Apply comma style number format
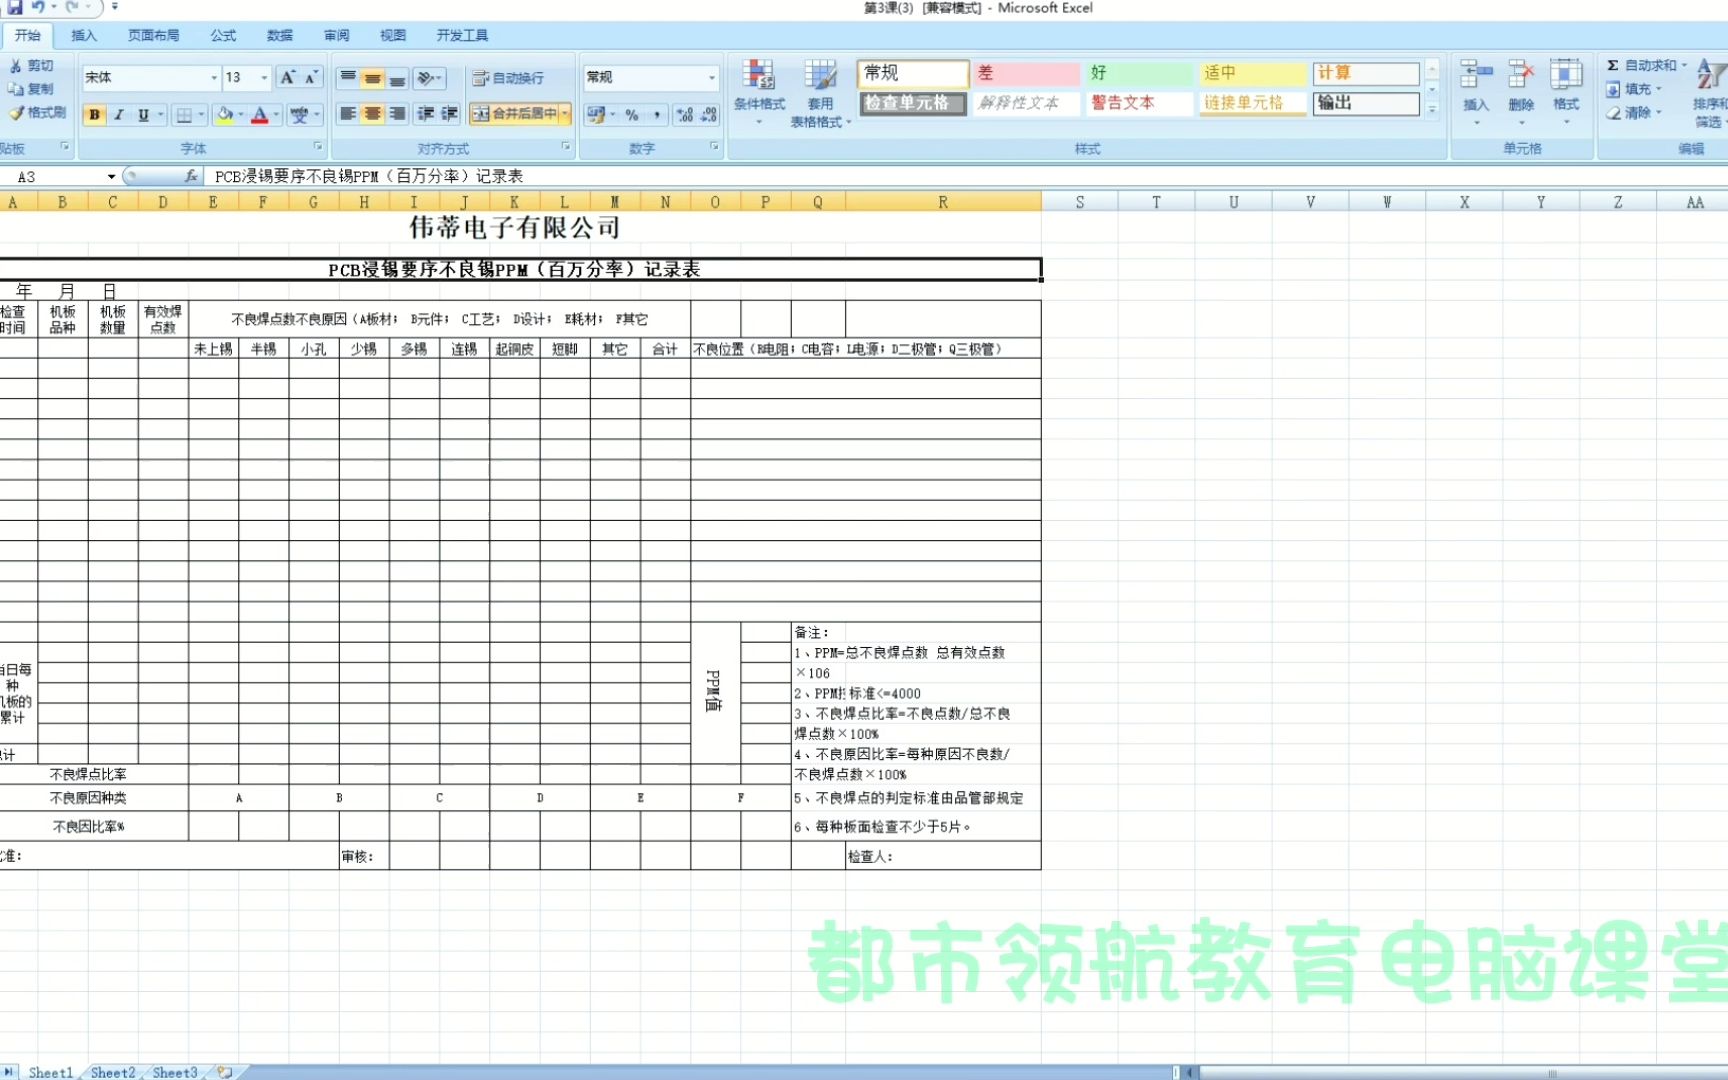This screenshot has width=1728, height=1080. pos(656,114)
